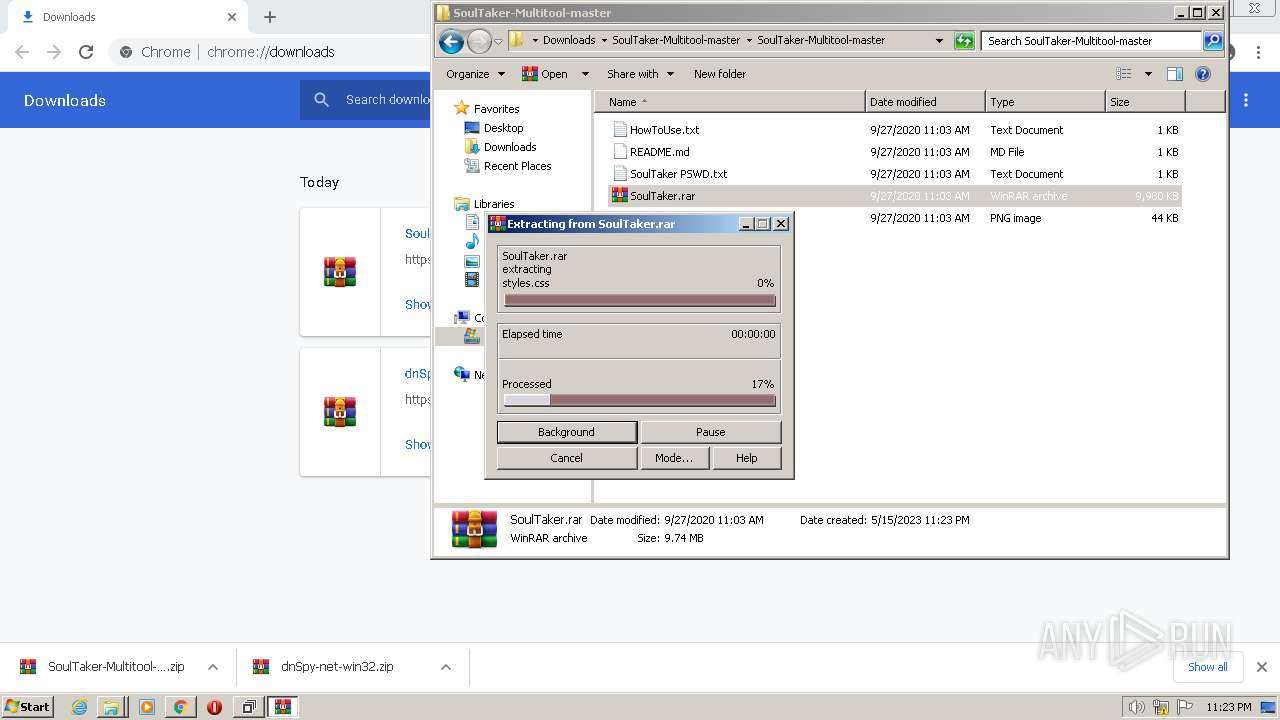Click the README.md file icon
1280x720 pixels.
[620, 152]
